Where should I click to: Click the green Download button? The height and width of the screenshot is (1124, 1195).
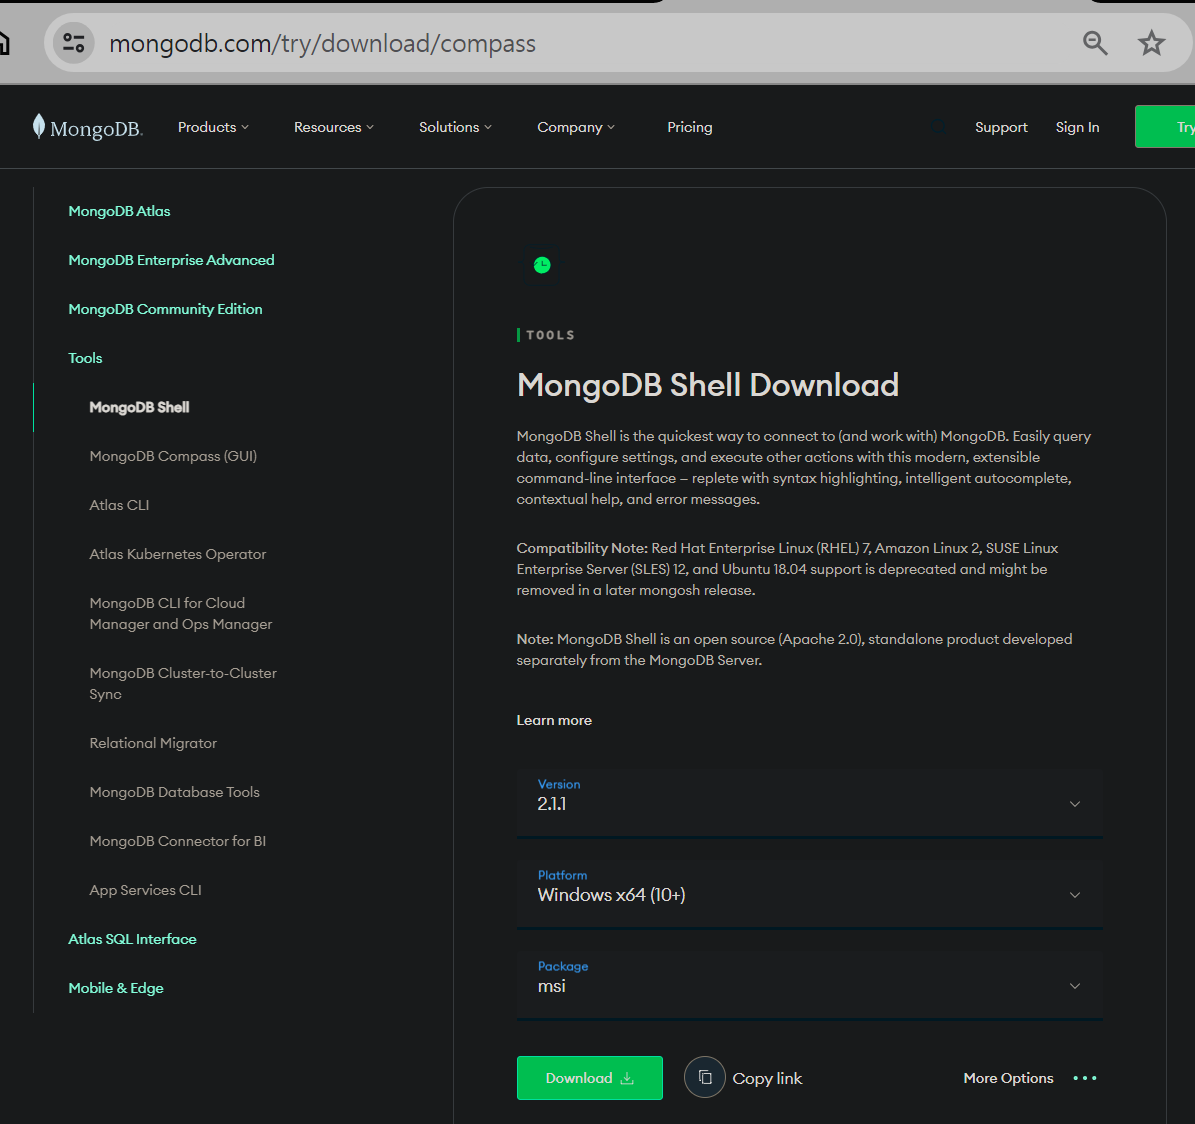point(589,1078)
